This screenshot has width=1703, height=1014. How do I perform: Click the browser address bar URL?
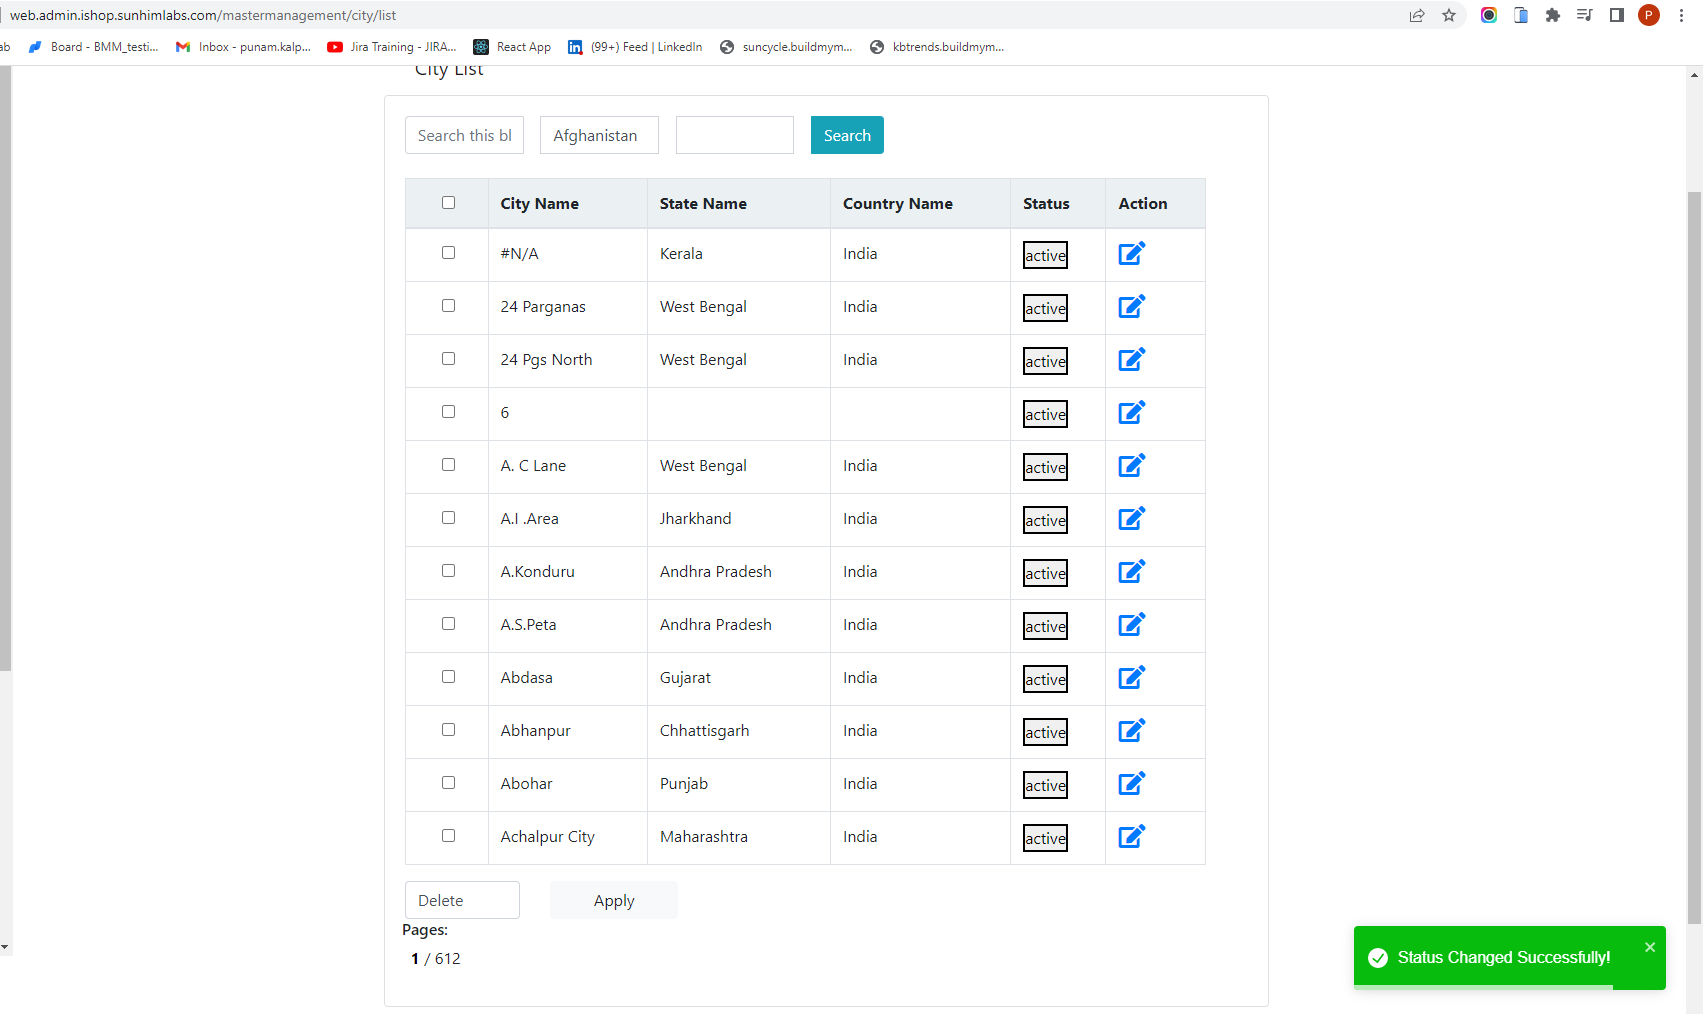tap(203, 15)
